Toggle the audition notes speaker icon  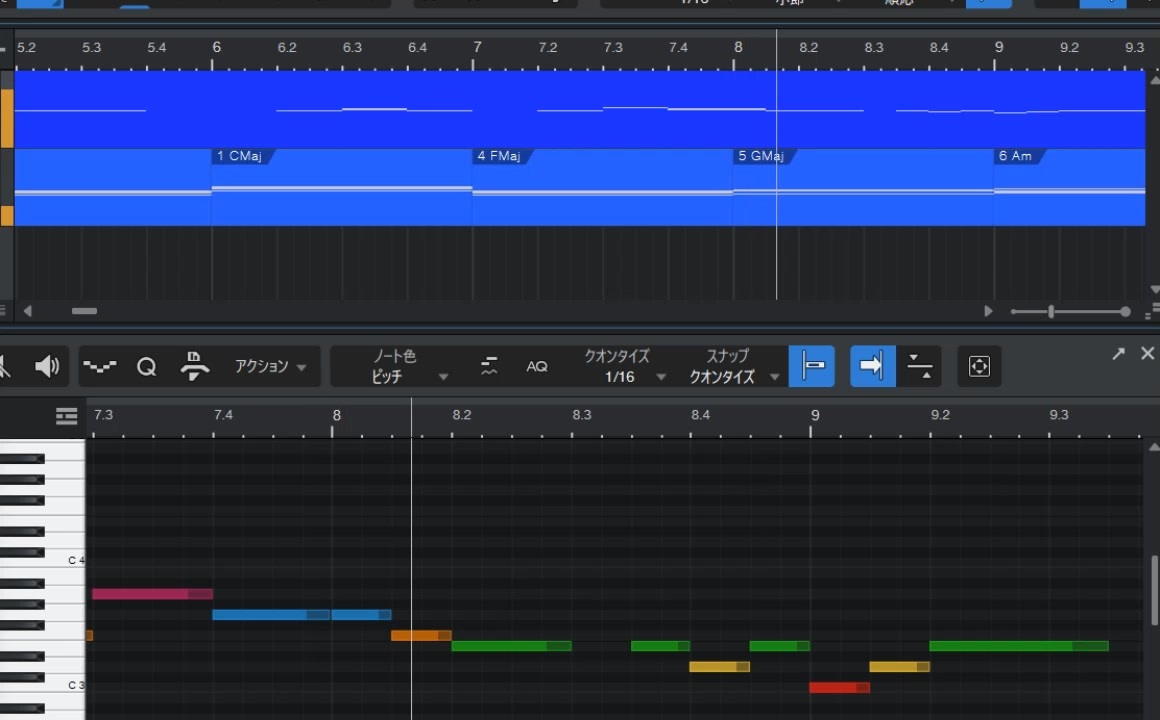[47, 366]
